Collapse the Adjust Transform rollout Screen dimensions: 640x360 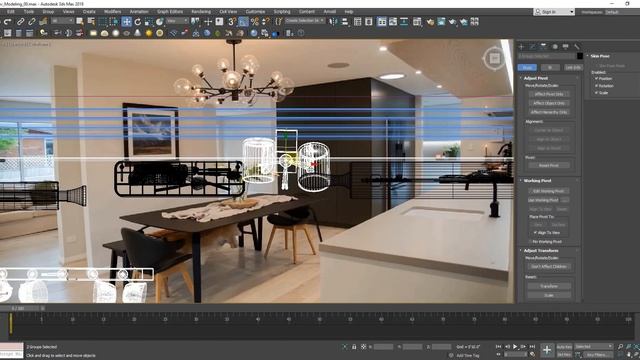point(541,251)
